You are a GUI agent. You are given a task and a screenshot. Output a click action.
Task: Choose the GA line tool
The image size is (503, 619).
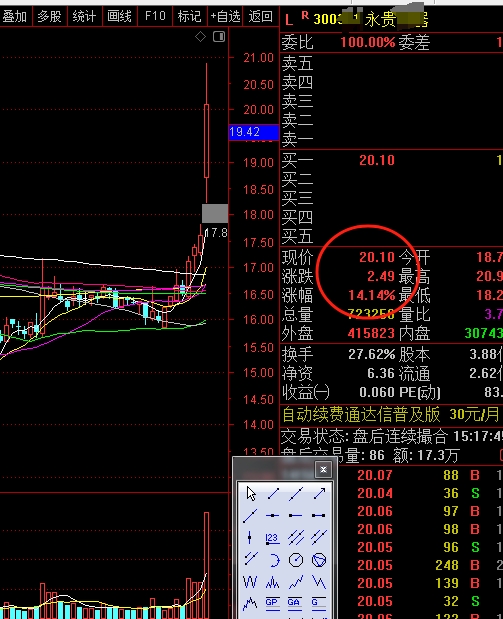(294, 603)
